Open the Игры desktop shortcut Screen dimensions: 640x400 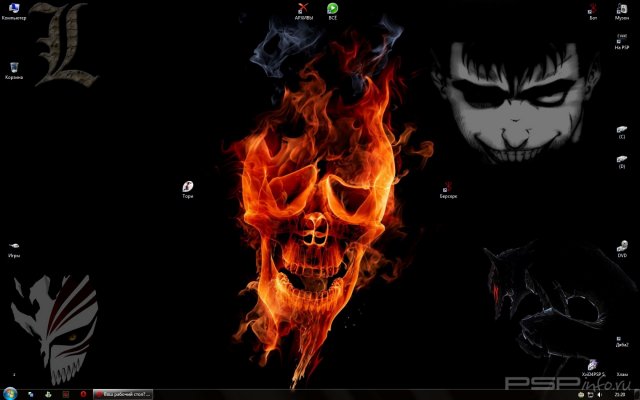pyautogui.click(x=14, y=246)
